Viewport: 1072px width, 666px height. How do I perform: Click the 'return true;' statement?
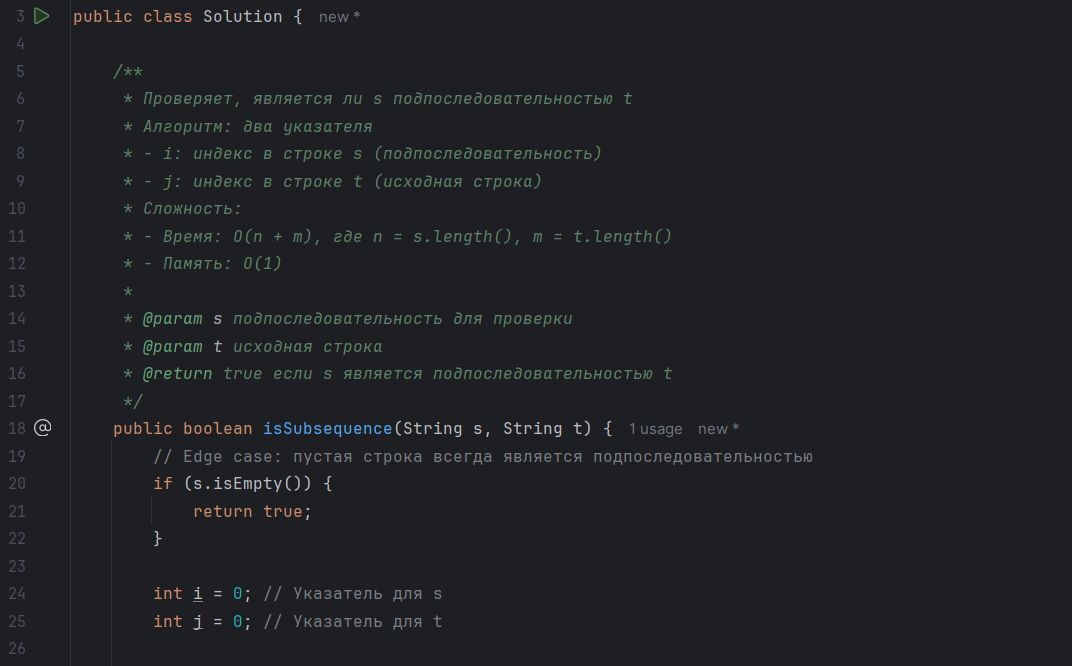(x=252, y=511)
